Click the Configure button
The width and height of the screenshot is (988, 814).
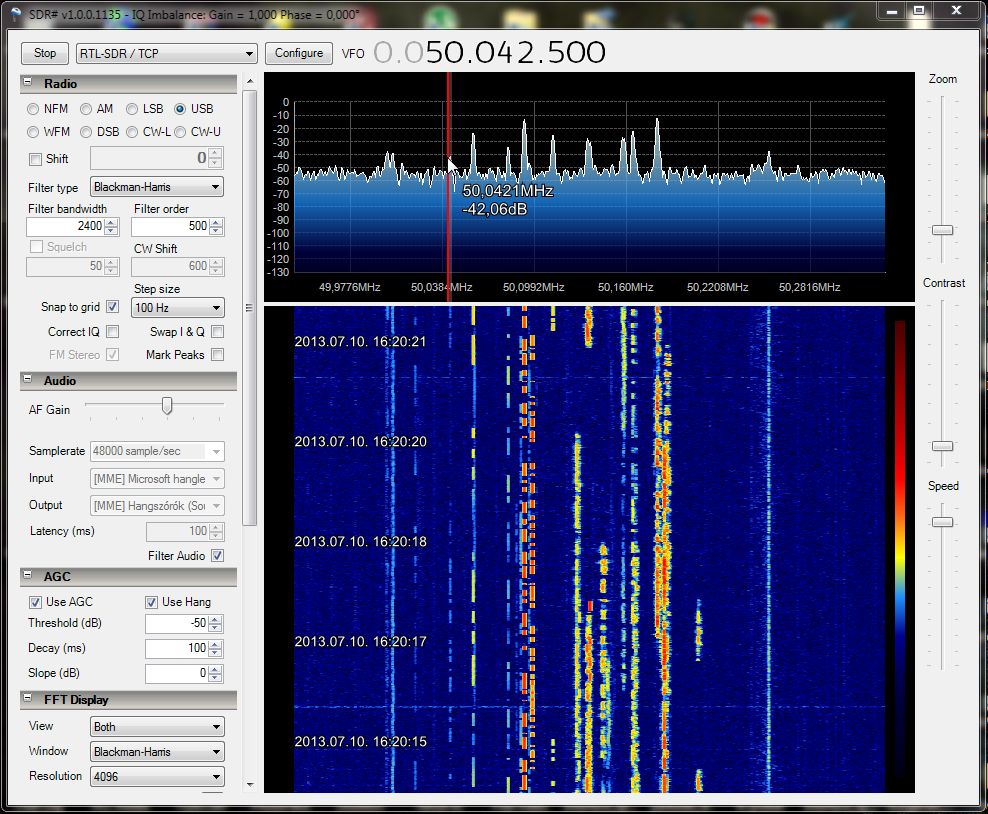(299, 54)
